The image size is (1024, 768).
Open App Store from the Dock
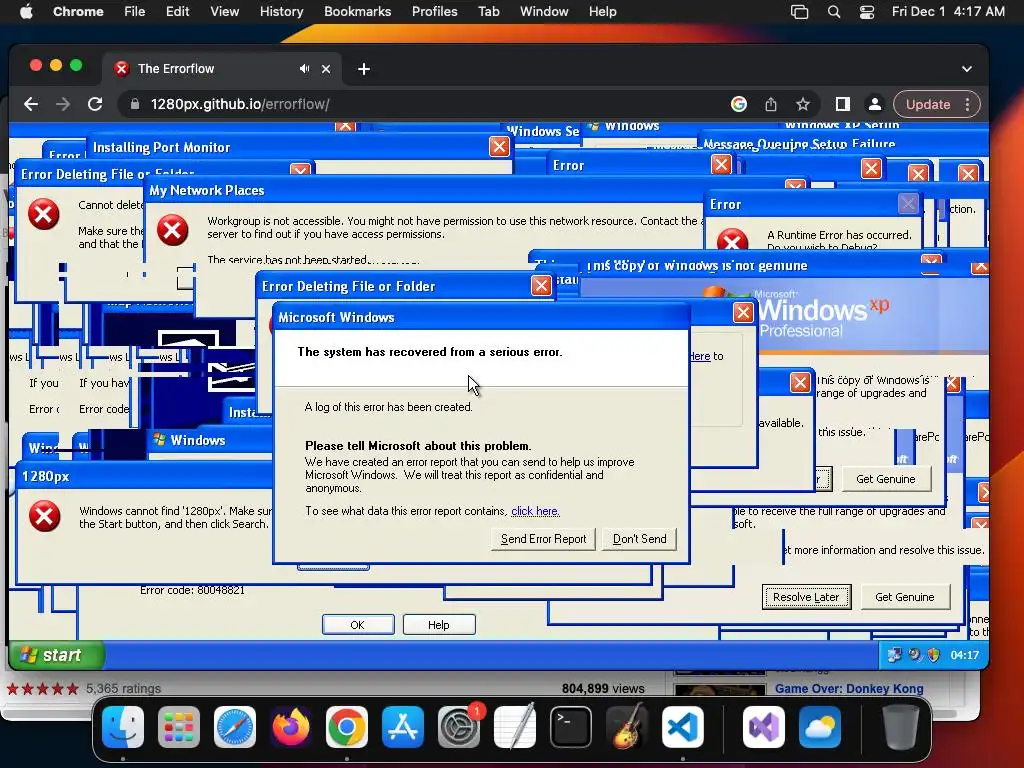point(403,727)
